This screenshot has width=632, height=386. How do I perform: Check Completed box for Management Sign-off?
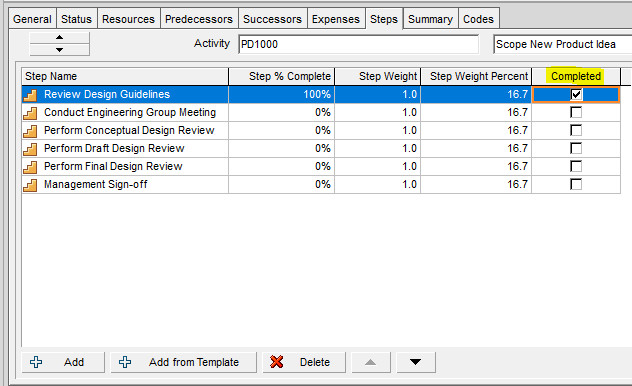click(x=576, y=184)
